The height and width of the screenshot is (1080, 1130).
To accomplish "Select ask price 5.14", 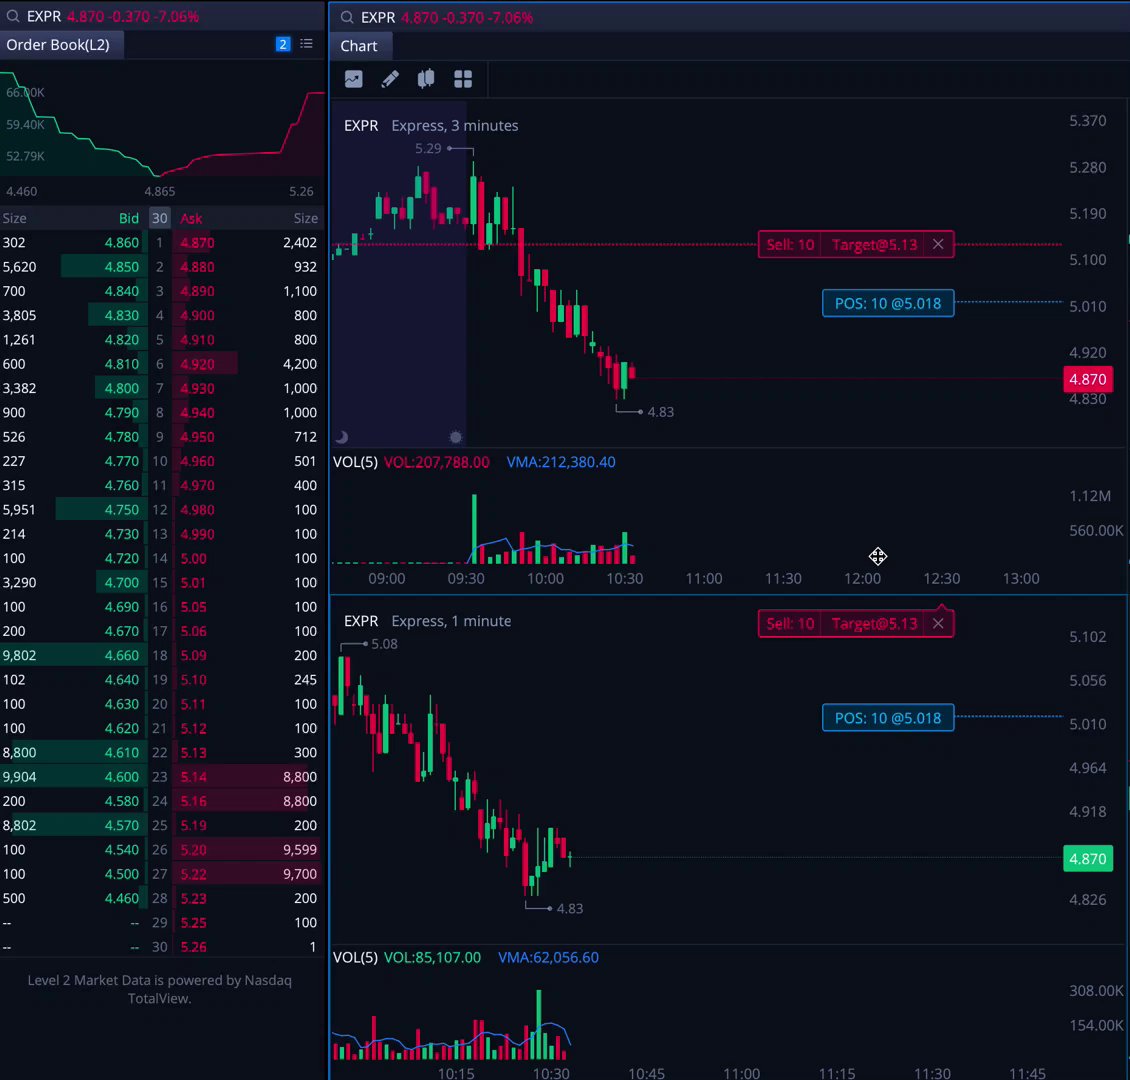I will [x=193, y=777].
